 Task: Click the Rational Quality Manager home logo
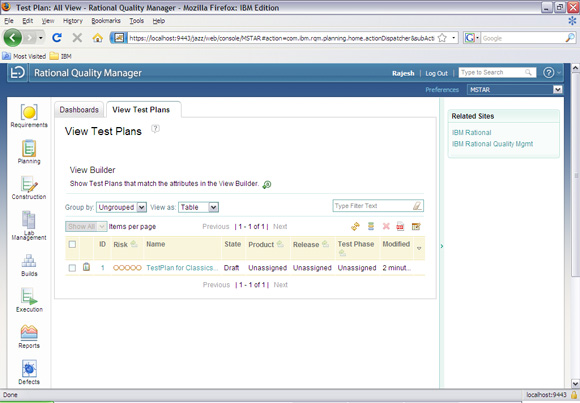17,73
